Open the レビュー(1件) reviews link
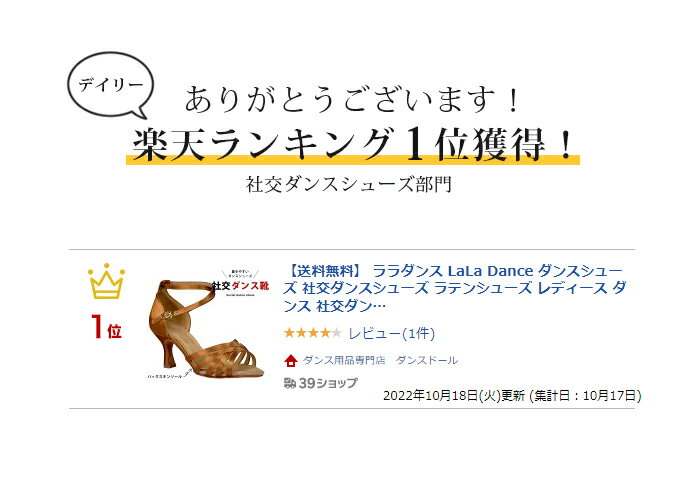This screenshot has width=700, height=504. [392, 333]
